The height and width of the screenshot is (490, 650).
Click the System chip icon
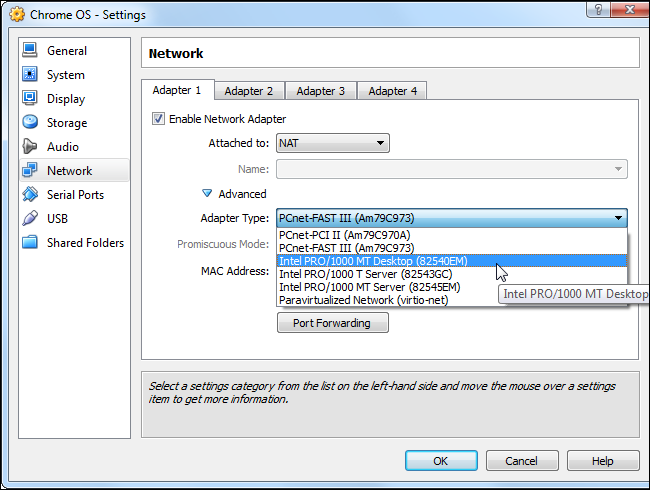click(x=30, y=75)
